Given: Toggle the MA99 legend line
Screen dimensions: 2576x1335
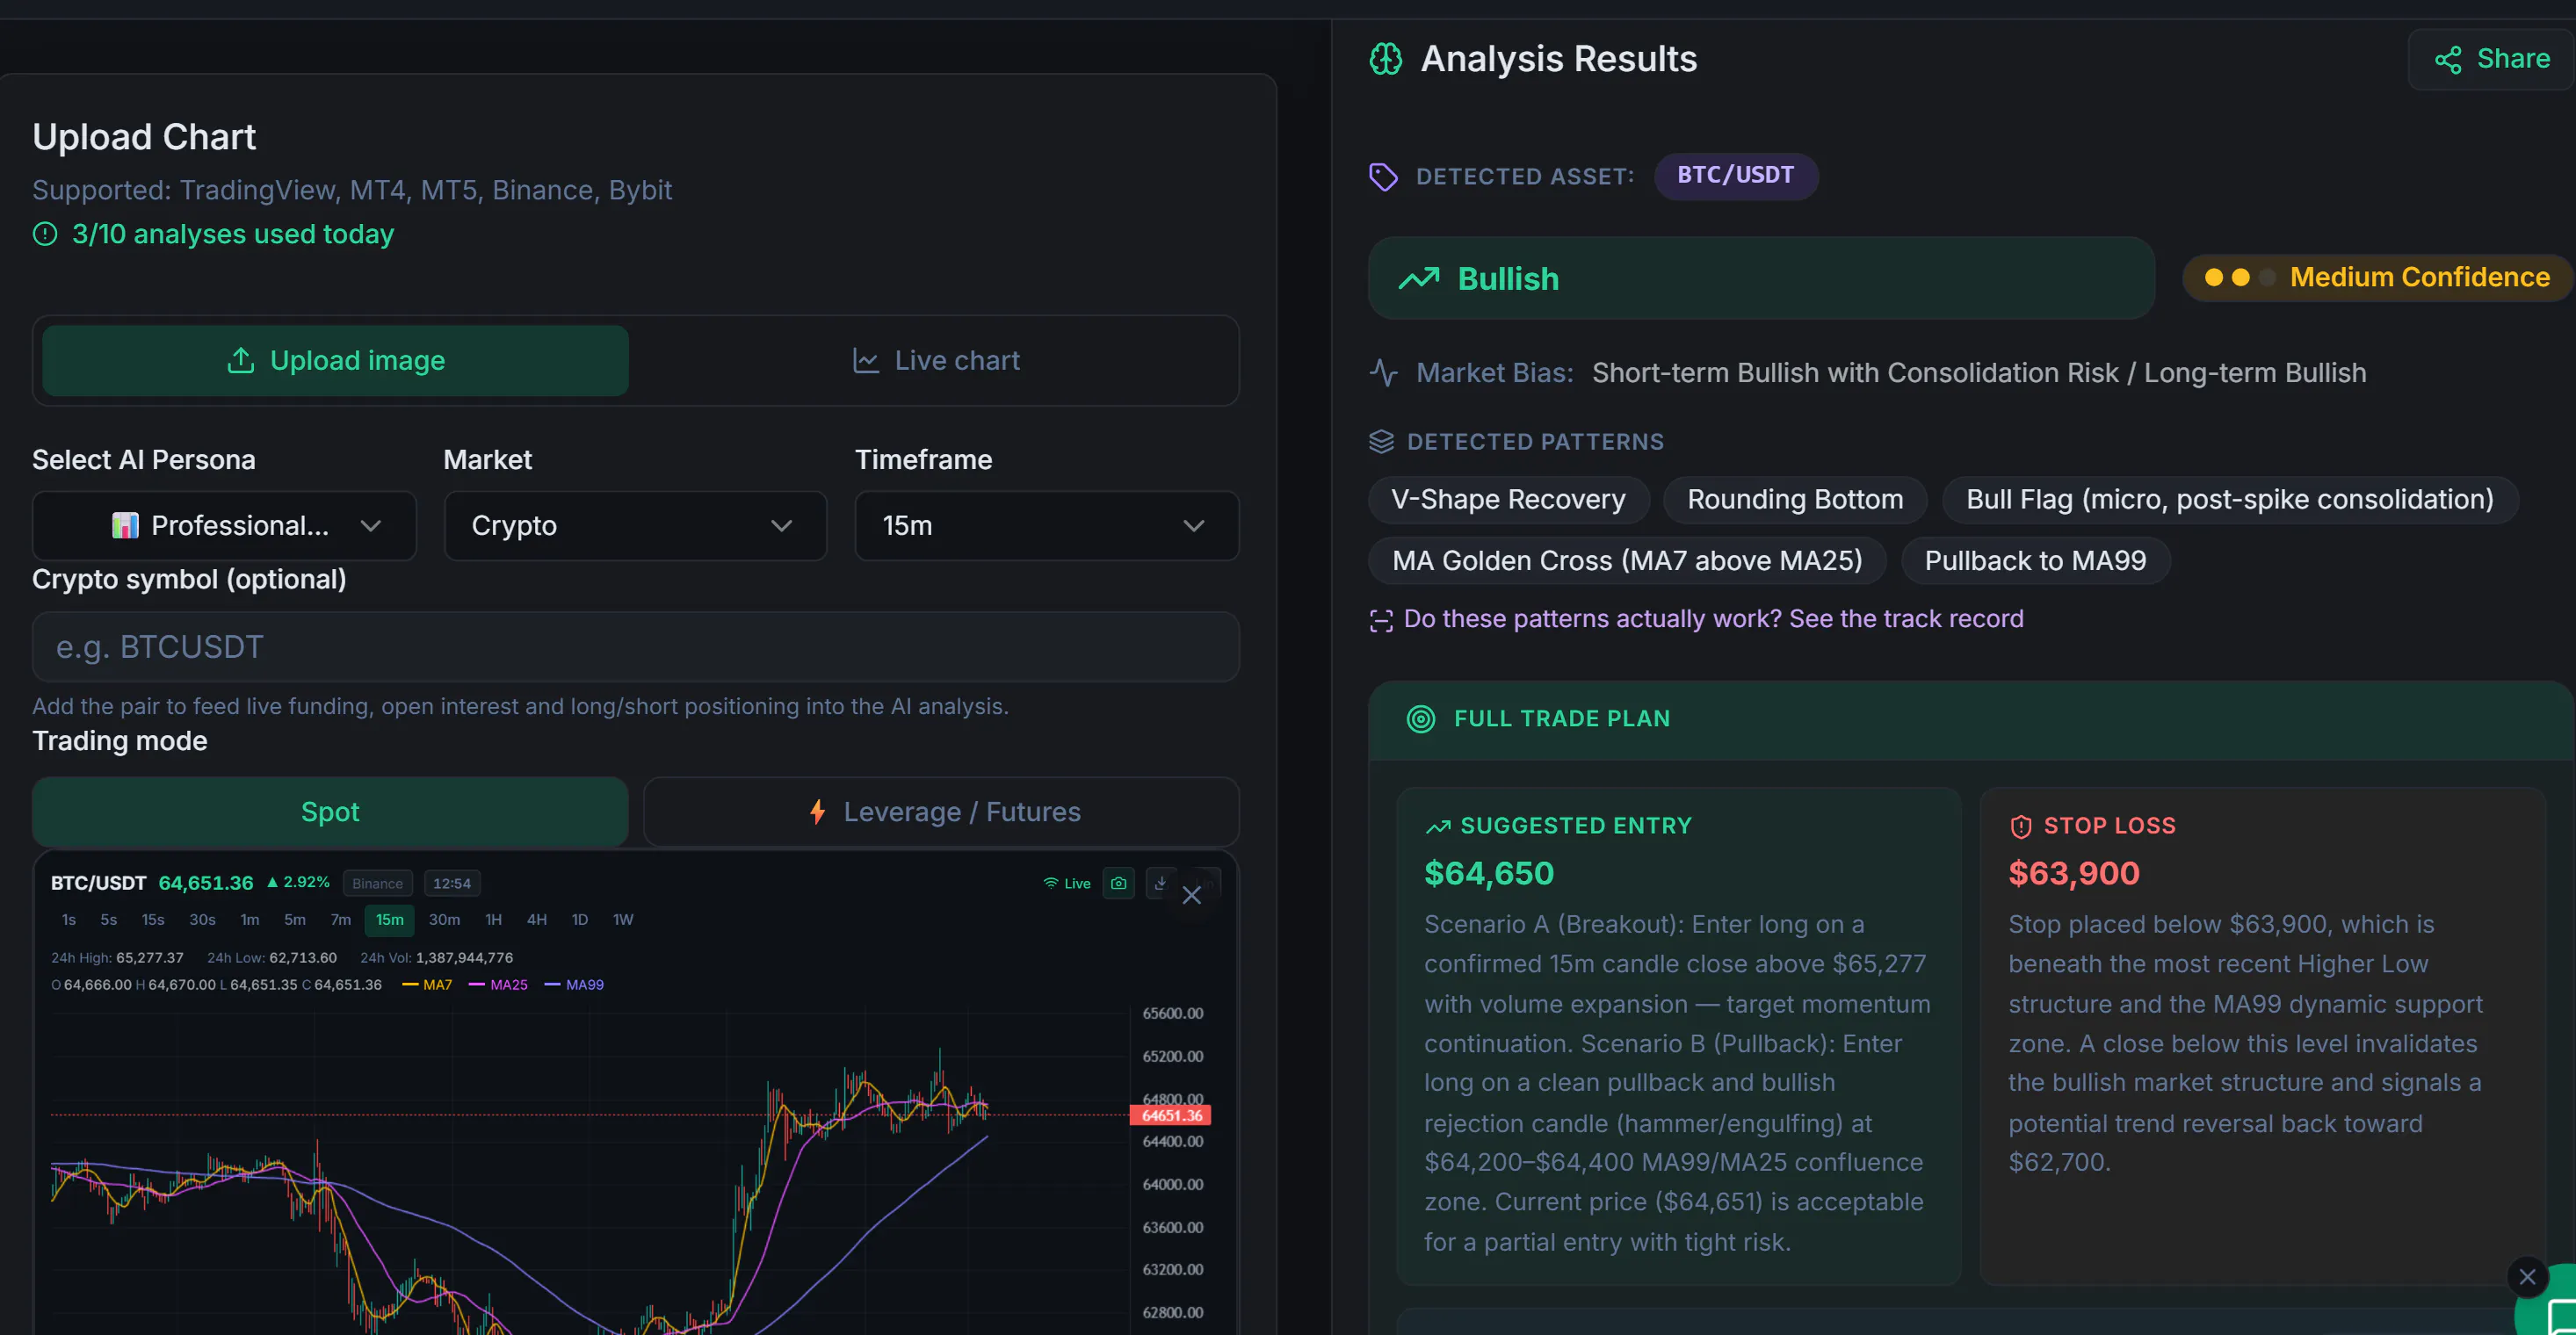Looking at the screenshot, I should click(574, 985).
